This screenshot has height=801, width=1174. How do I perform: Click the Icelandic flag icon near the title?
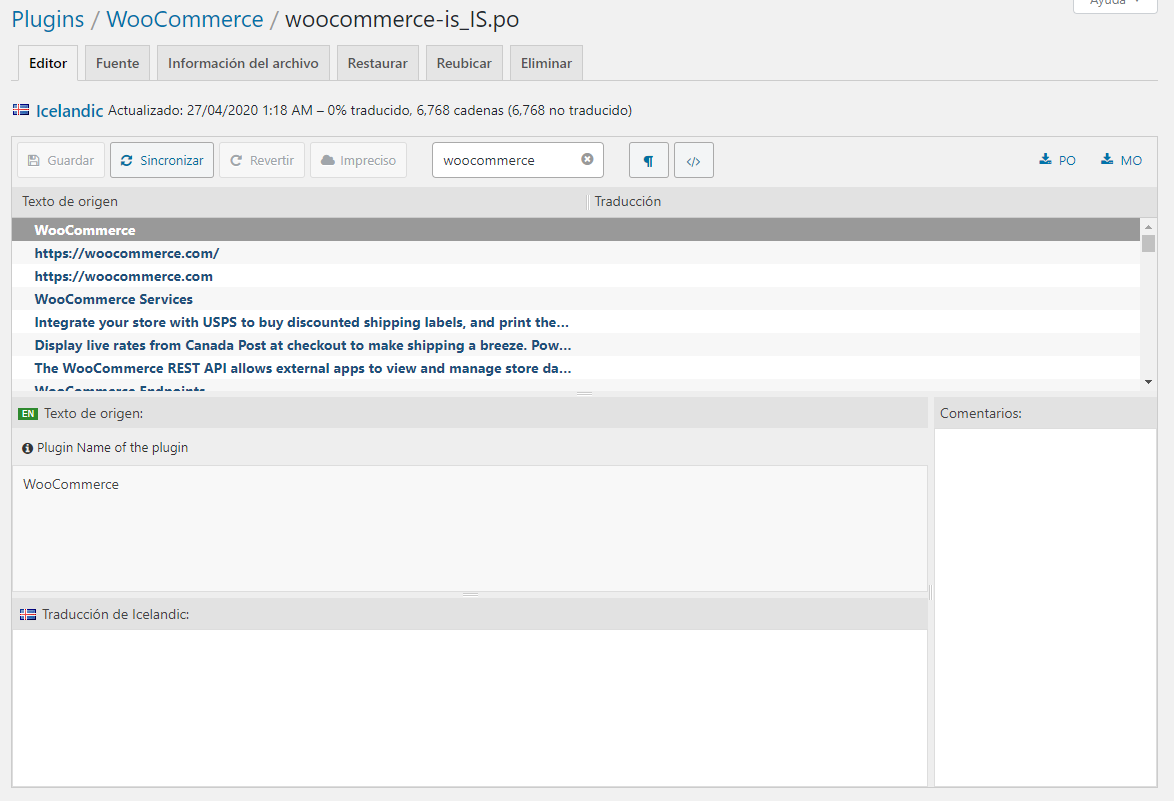click(21, 109)
